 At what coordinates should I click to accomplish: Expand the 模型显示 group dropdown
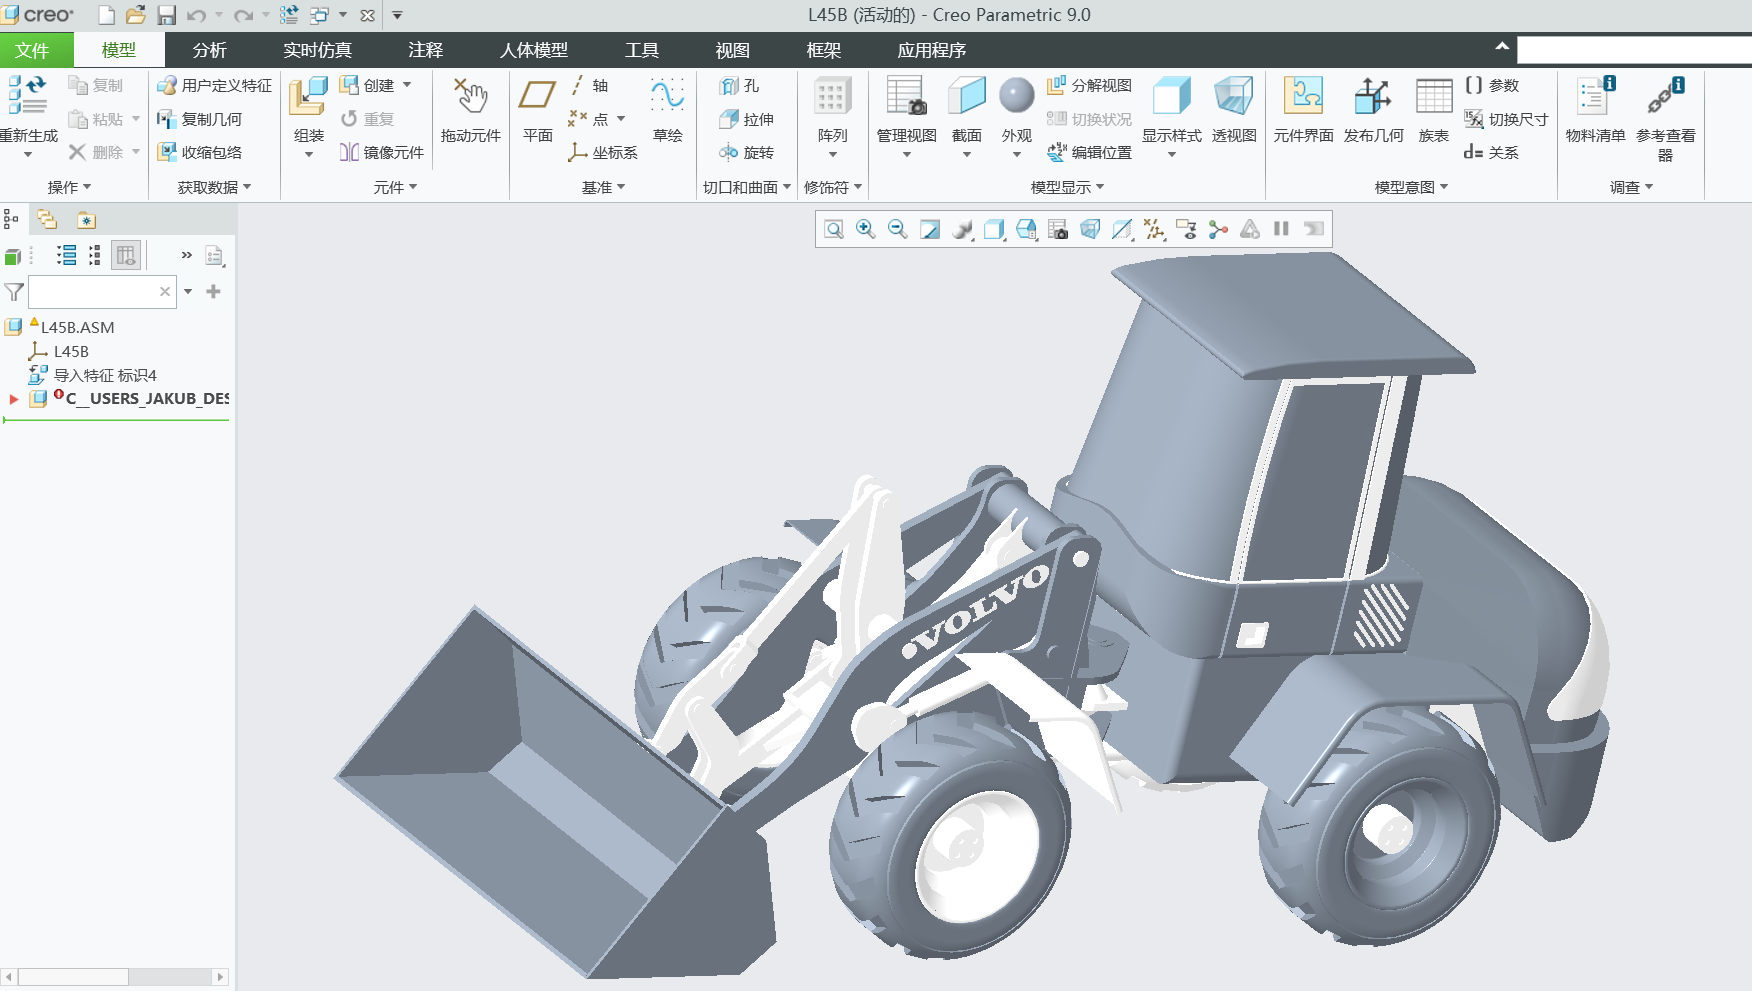coord(1067,187)
